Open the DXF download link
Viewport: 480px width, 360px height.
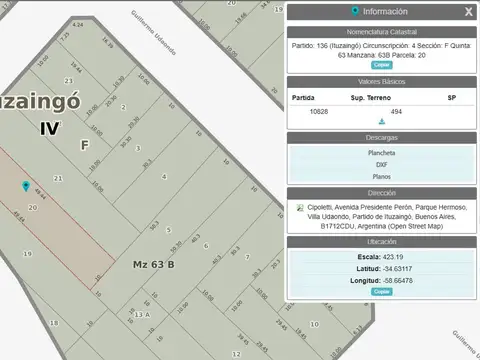382,165
